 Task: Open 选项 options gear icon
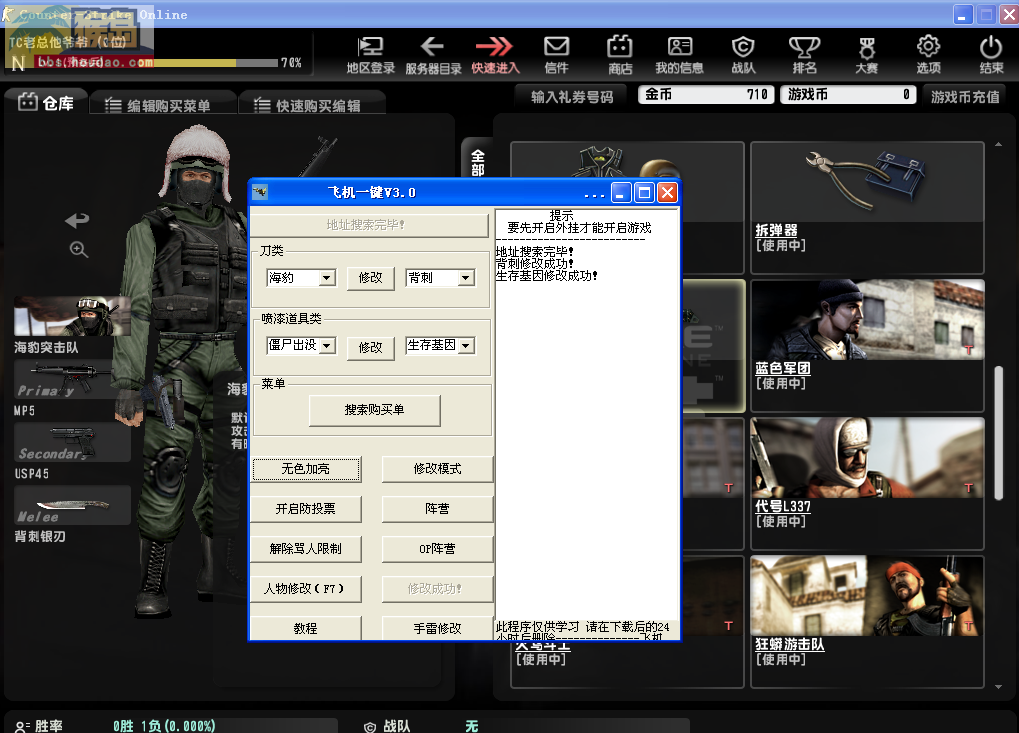[x=928, y=55]
